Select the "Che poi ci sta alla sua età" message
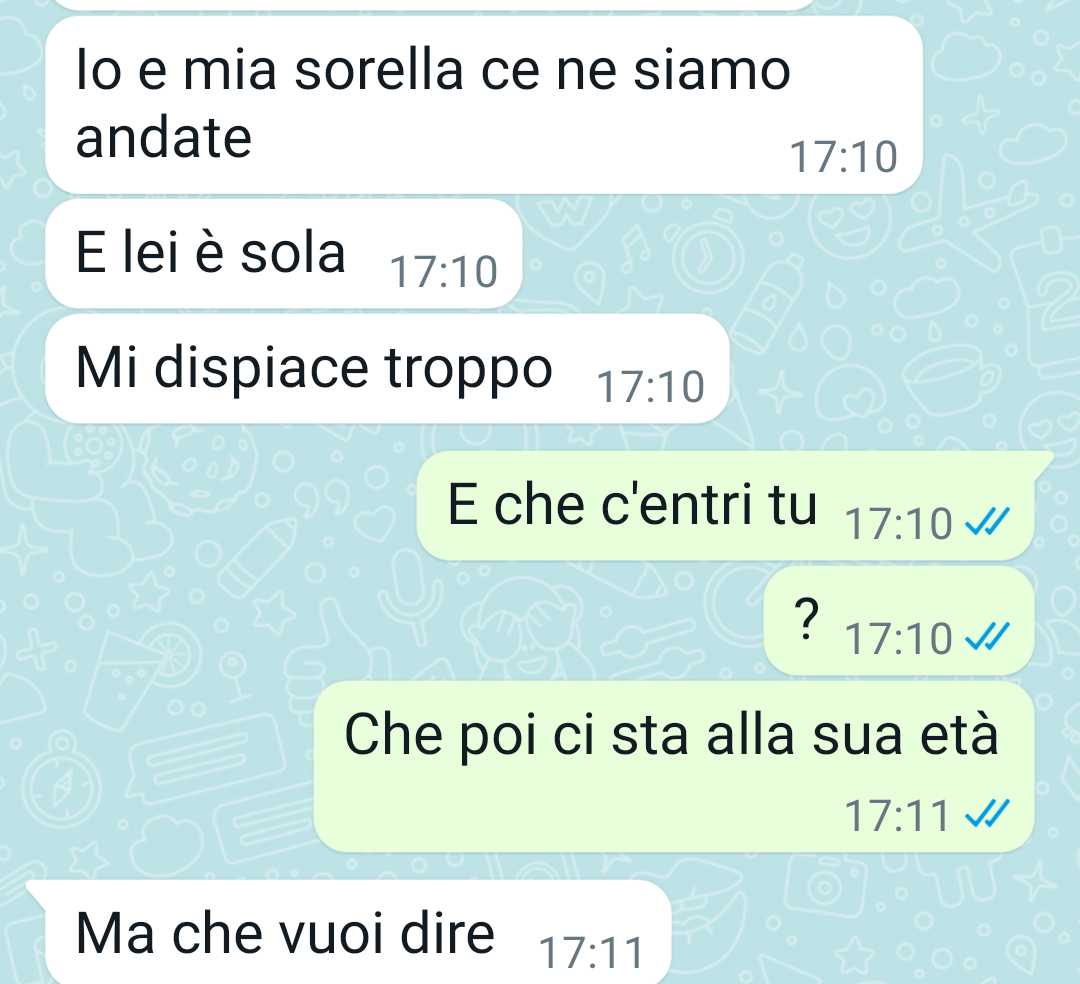 [674, 767]
